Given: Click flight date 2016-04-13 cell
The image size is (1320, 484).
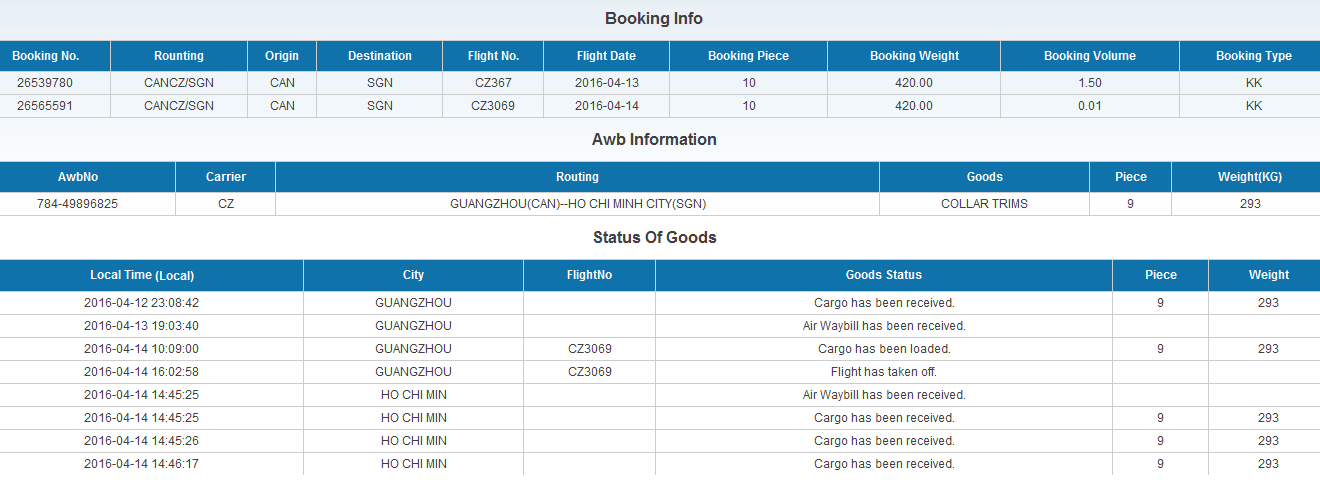Looking at the screenshot, I should (x=606, y=83).
